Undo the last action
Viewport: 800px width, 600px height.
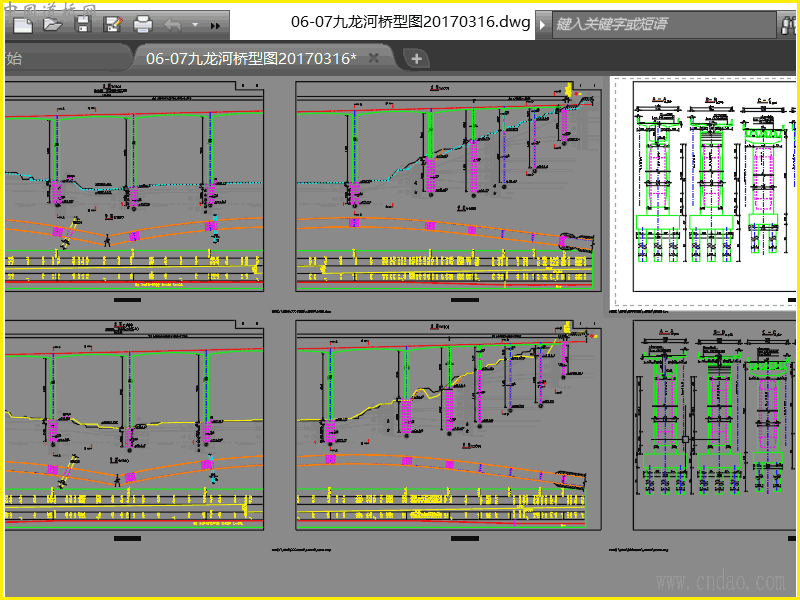(x=173, y=23)
